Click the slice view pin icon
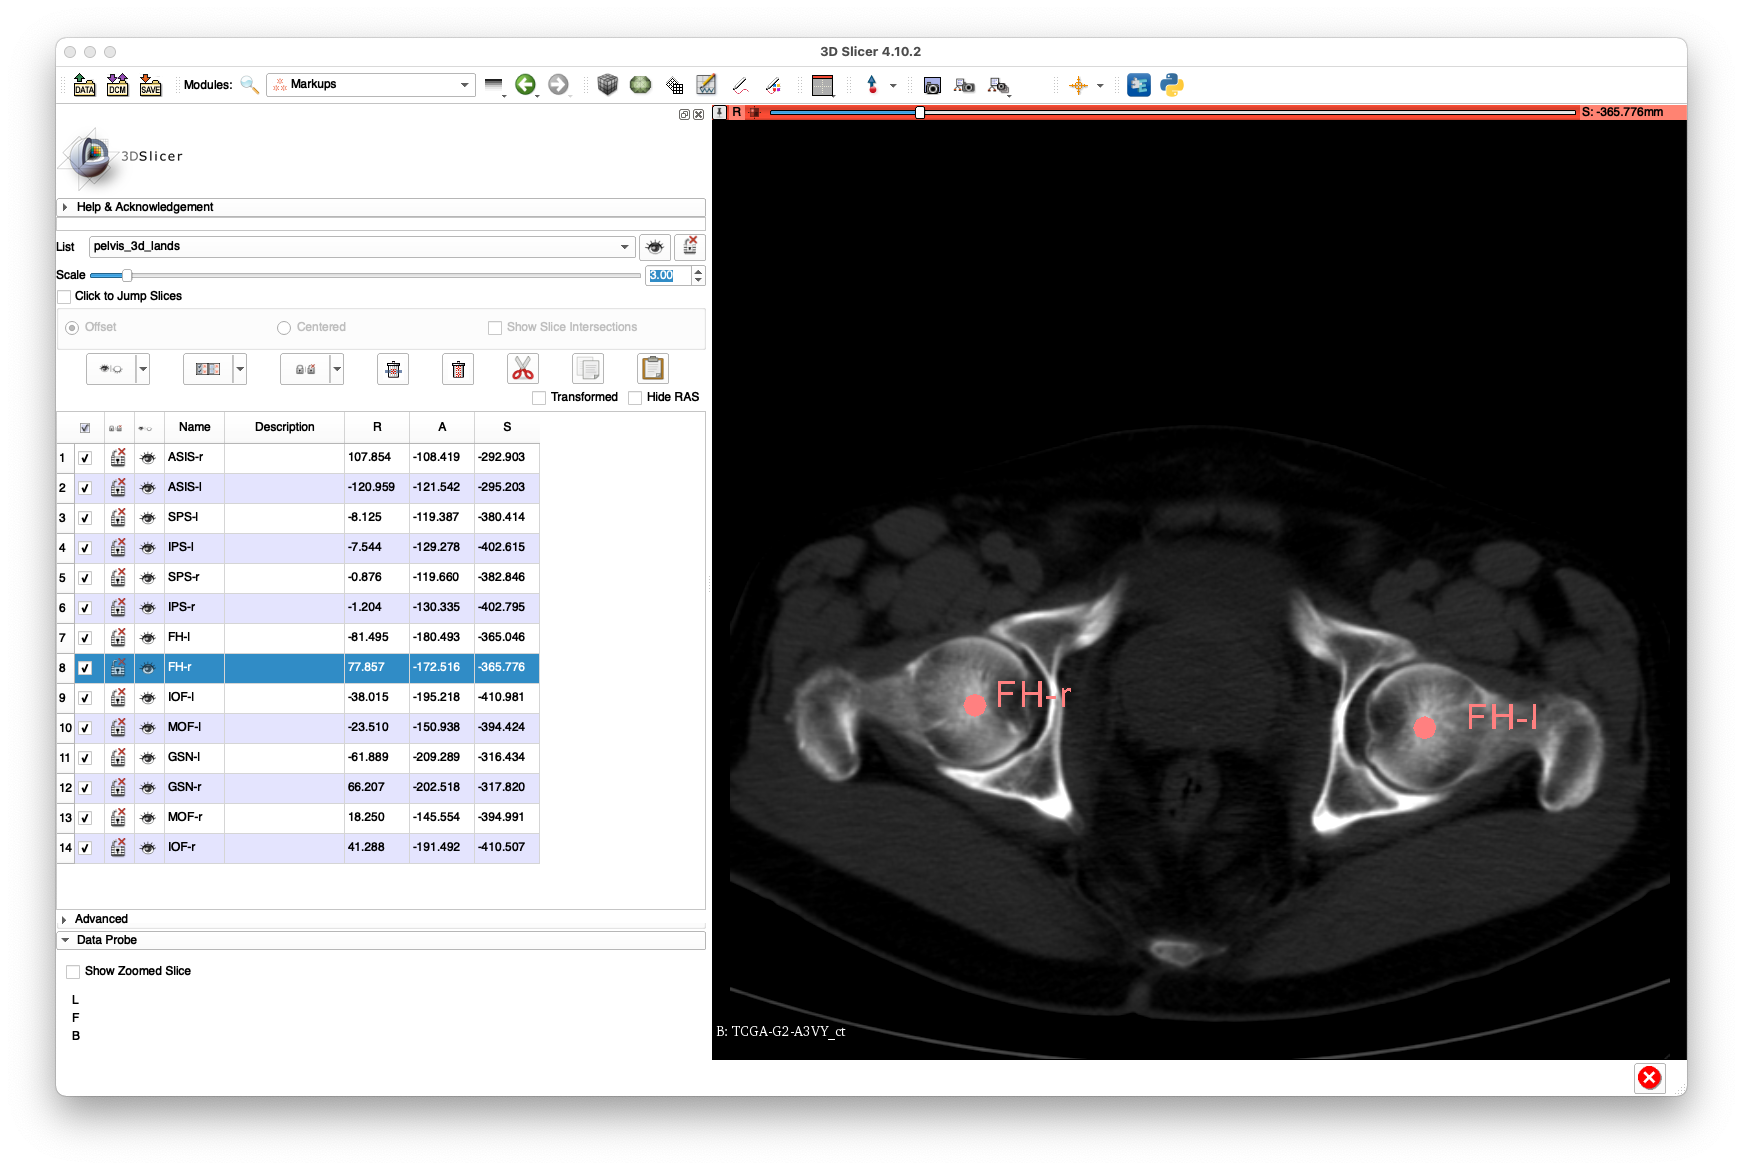 (719, 112)
